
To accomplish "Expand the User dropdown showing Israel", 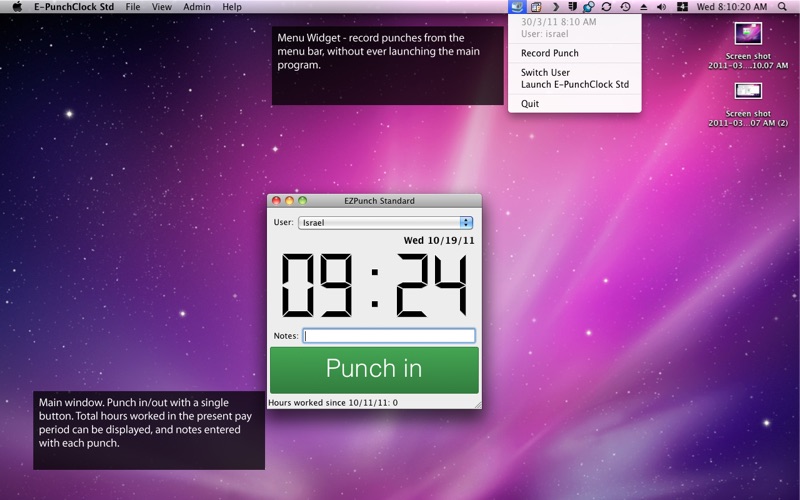I will coord(386,222).
